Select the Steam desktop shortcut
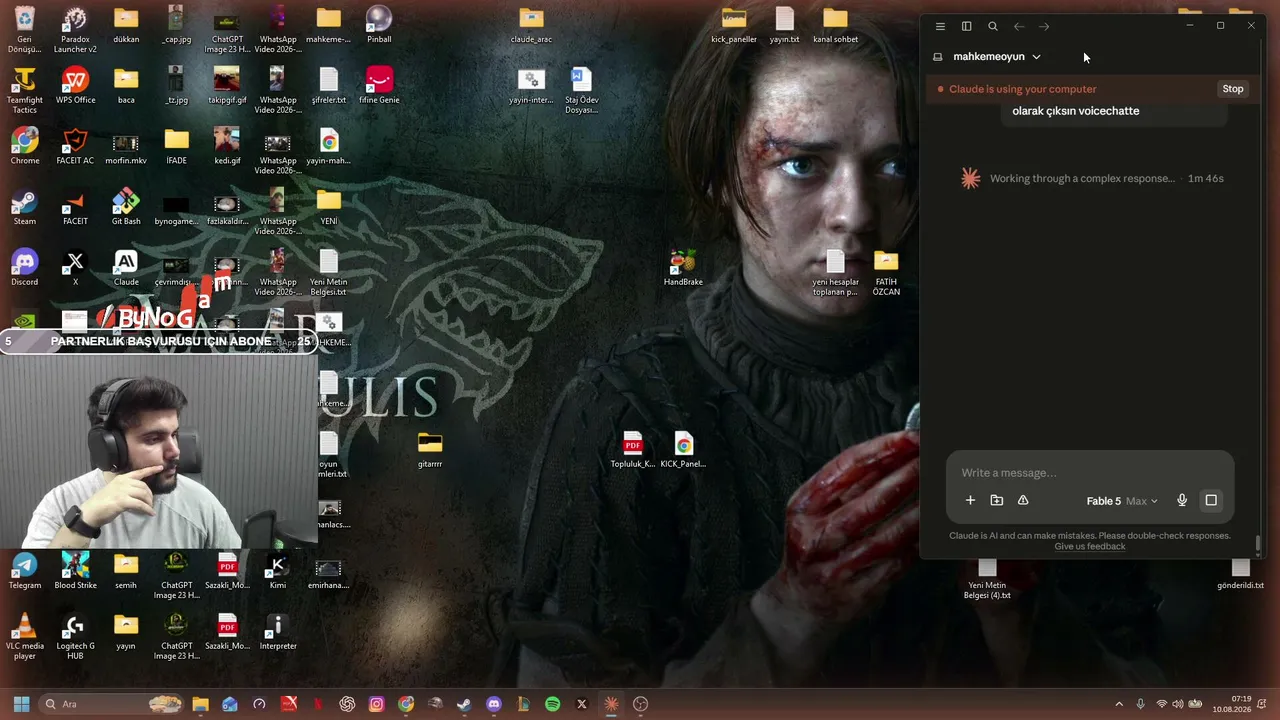The height and width of the screenshot is (720, 1280). click(x=25, y=207)
